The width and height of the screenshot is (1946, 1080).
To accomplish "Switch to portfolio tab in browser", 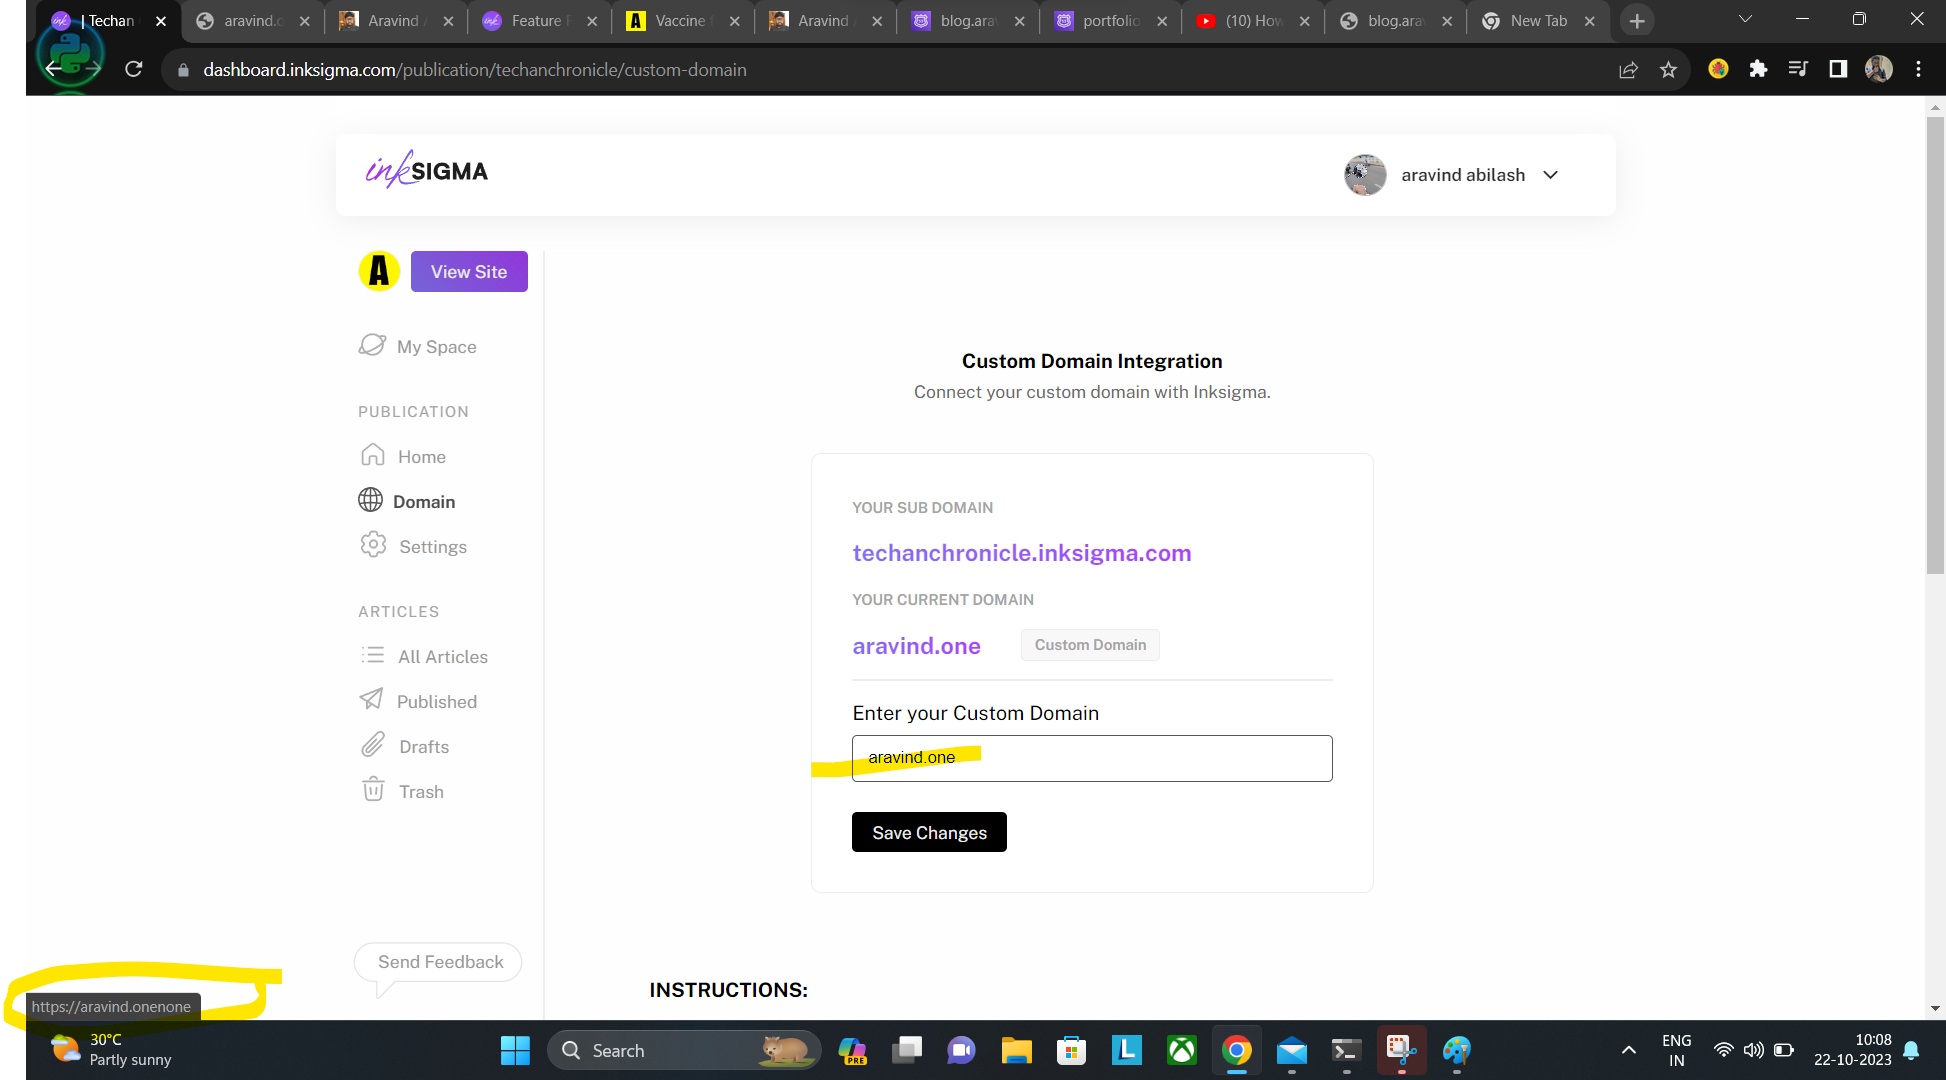I will point(1110,21).
